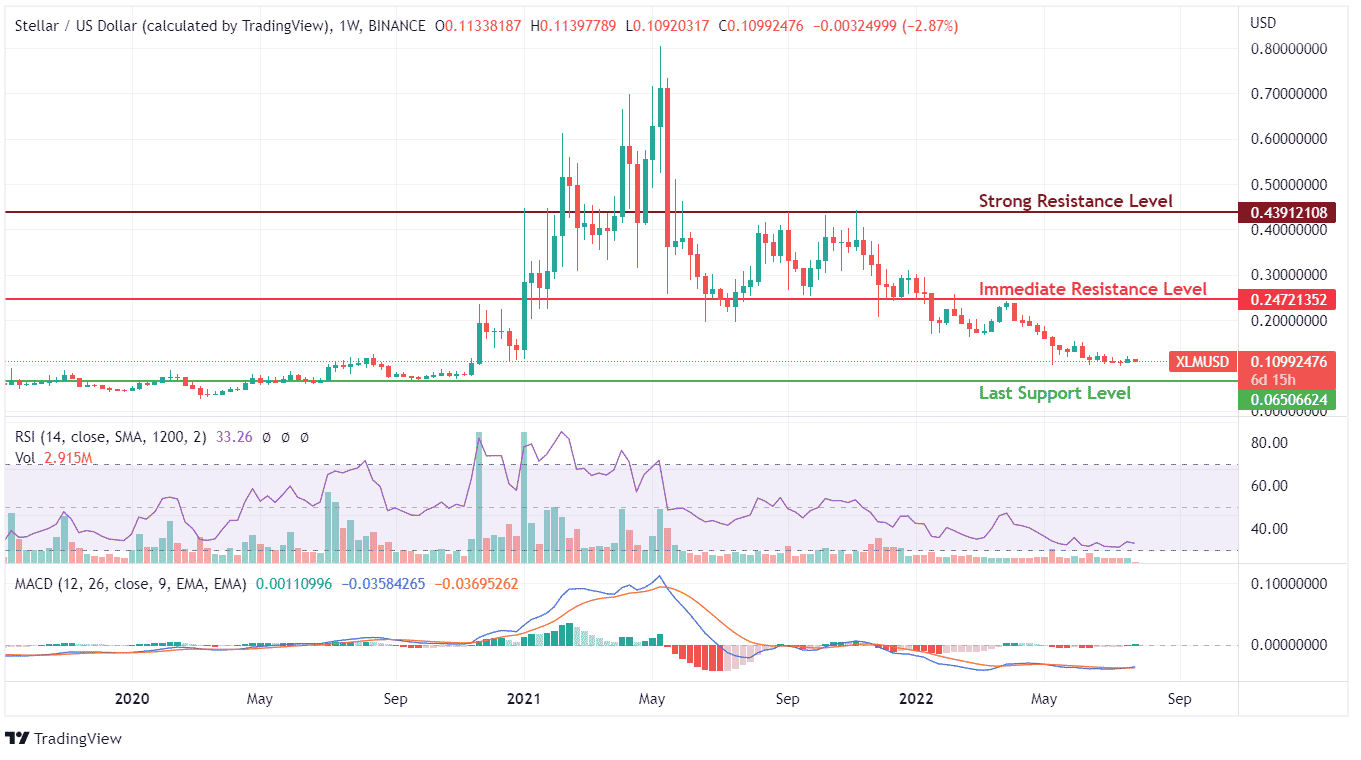Click the 0.24721352 immediate resistance price label
The image size is (1361, 760).
[x=1286, y=299]
